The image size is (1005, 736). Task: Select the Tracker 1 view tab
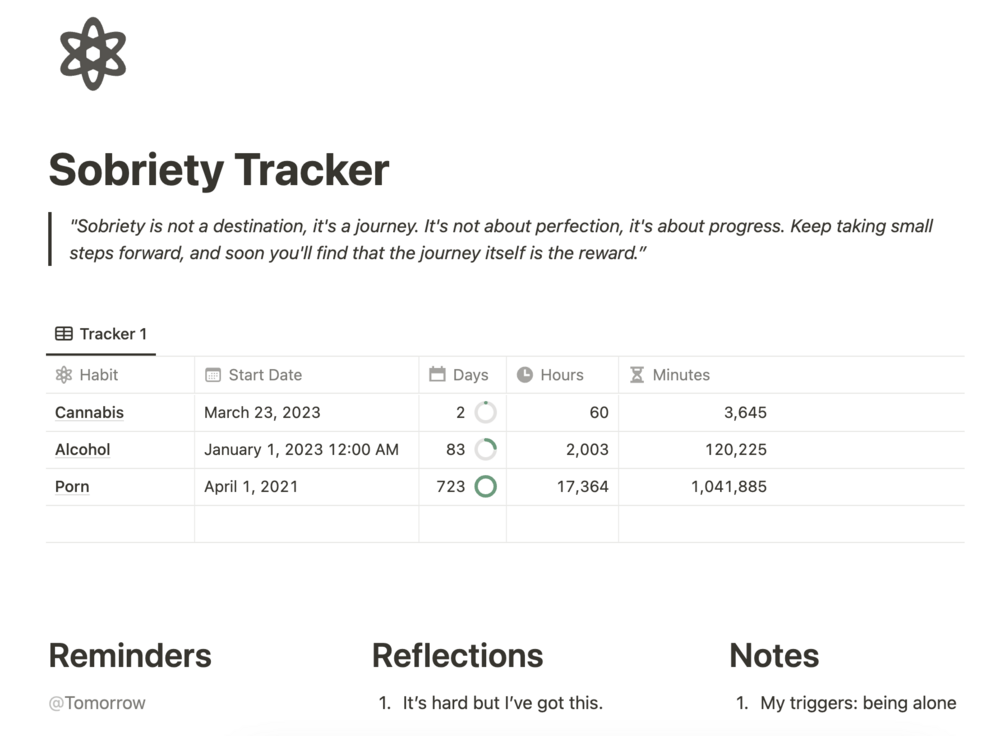pyautogui.click(x=101, y=334)
